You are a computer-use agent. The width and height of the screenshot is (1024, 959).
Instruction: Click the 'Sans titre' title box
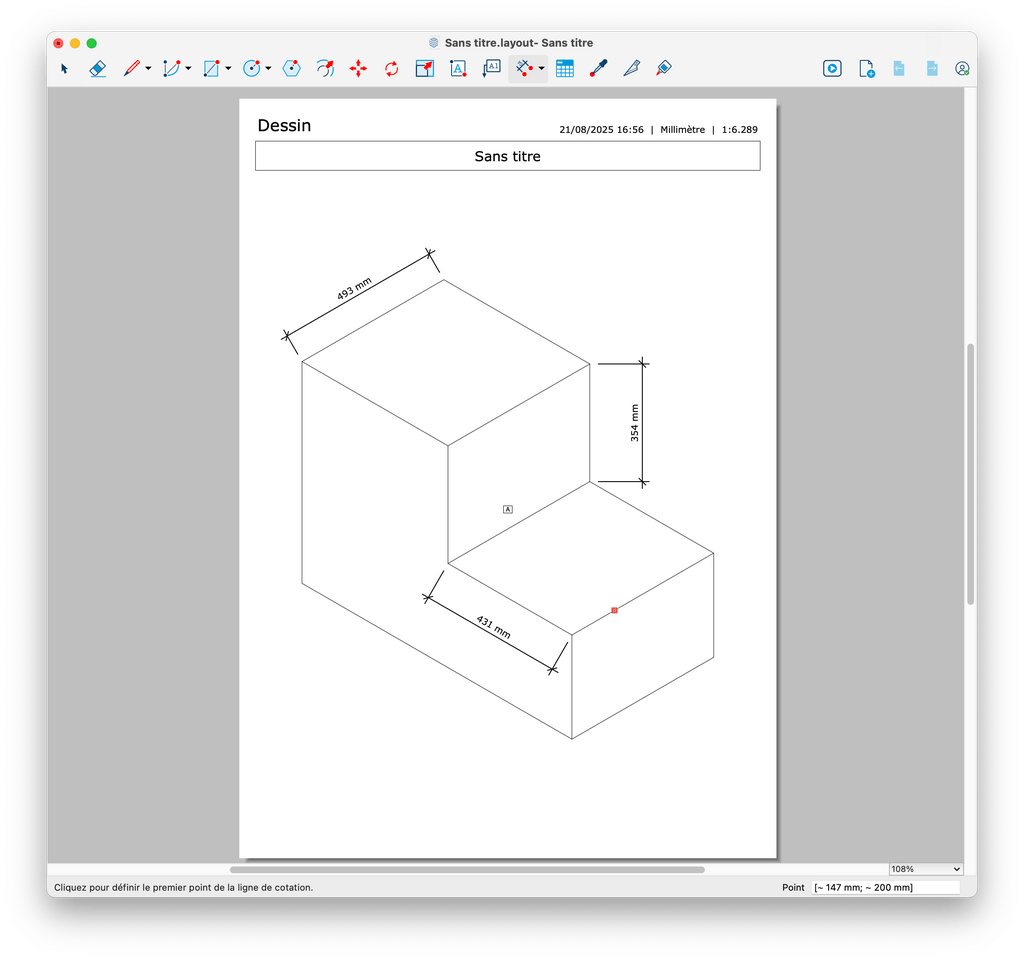507,156
